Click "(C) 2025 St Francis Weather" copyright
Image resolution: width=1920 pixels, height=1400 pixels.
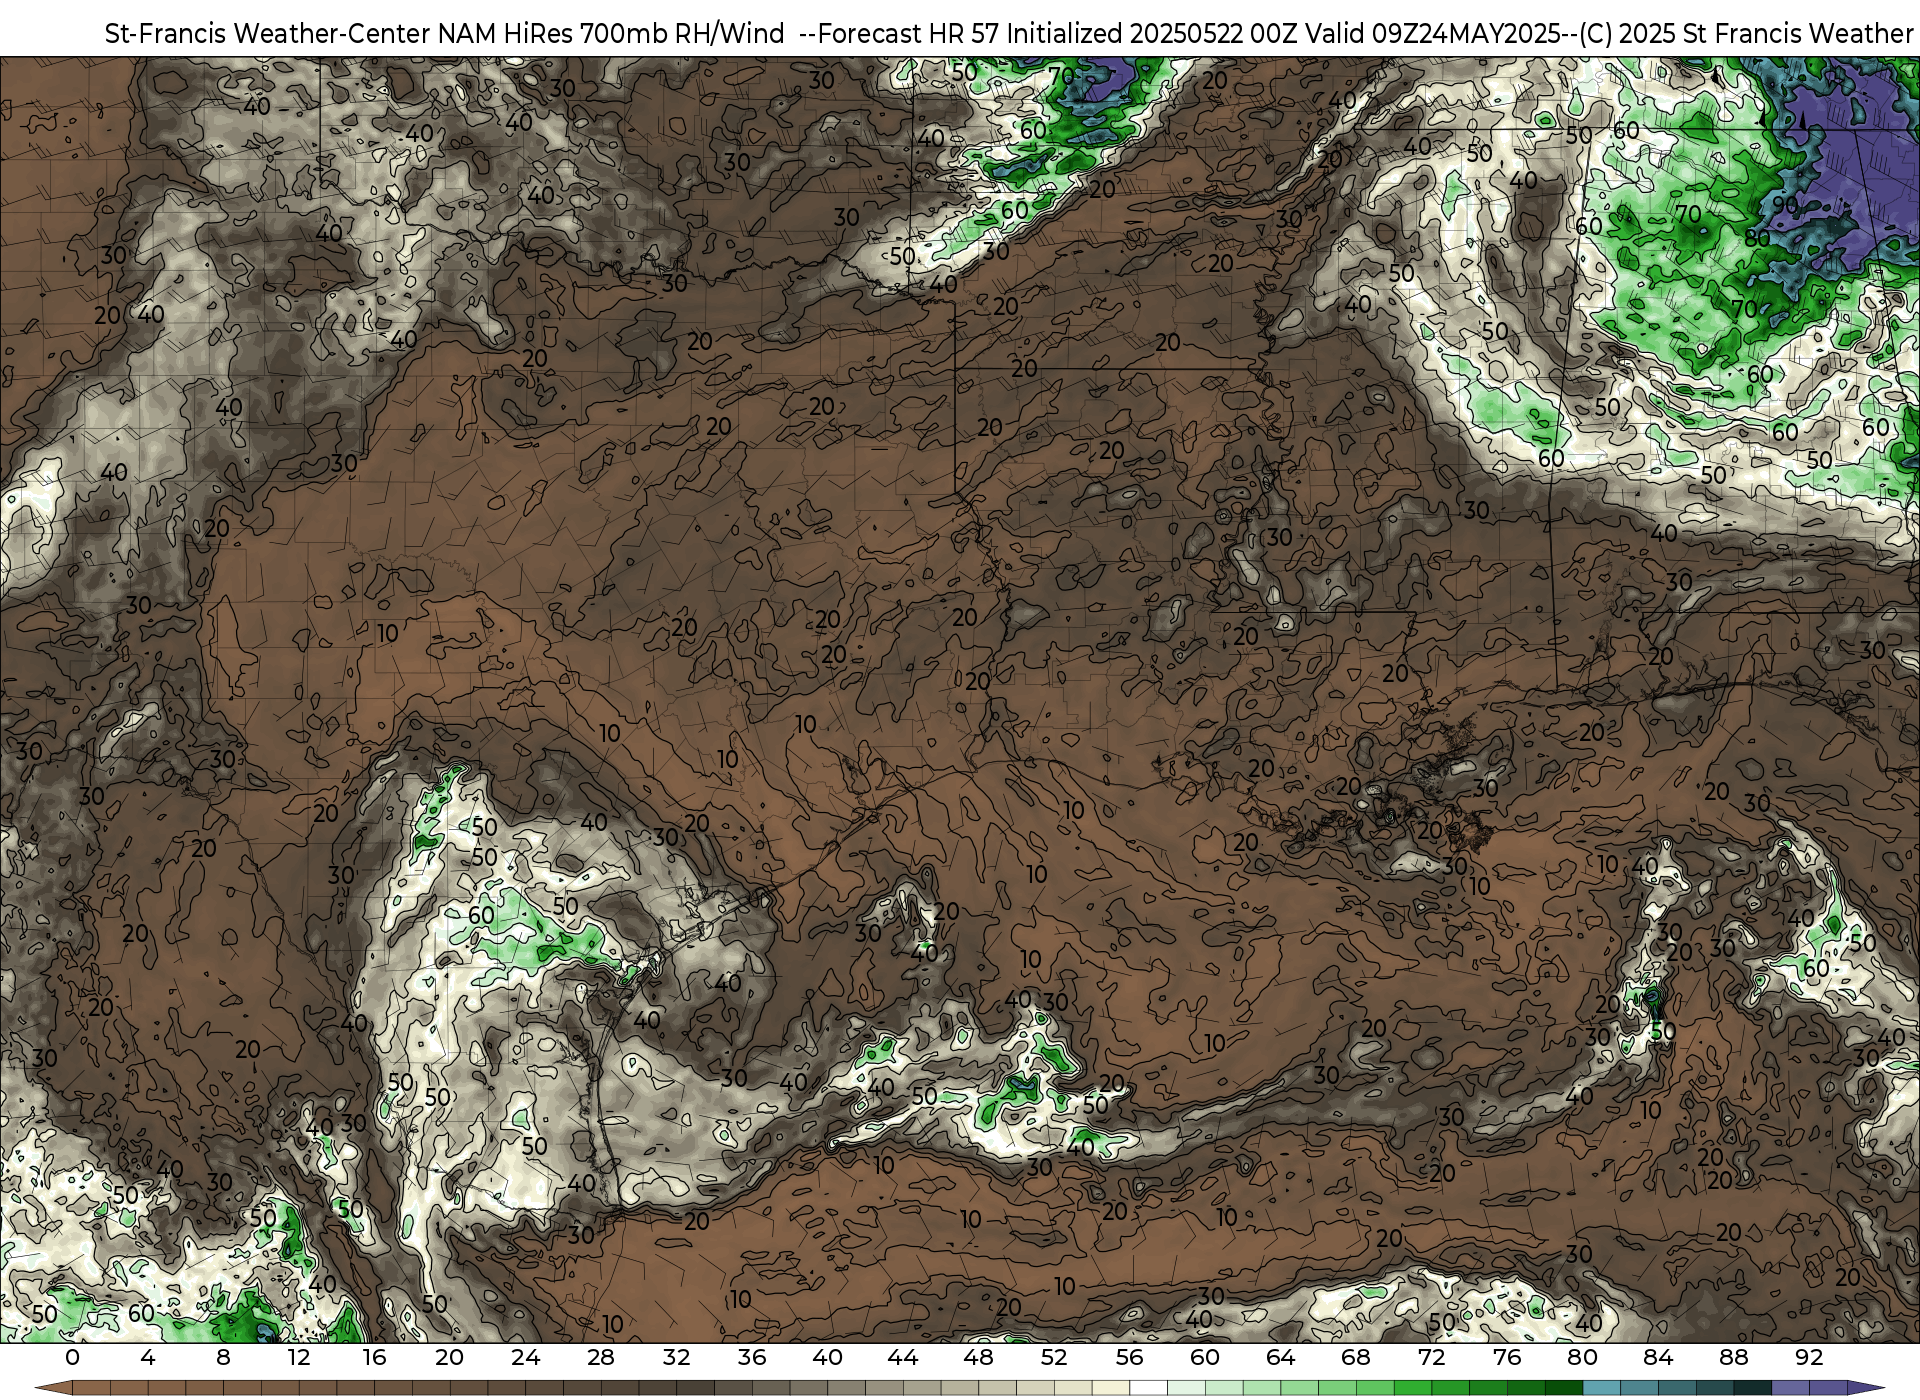click(1746, 34)
